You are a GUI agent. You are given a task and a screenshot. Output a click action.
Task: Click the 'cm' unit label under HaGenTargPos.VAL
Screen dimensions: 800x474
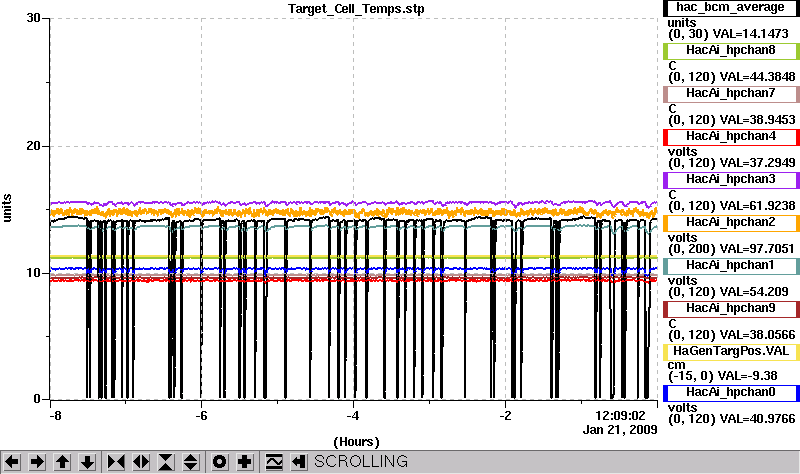click(x=677, y=365)
